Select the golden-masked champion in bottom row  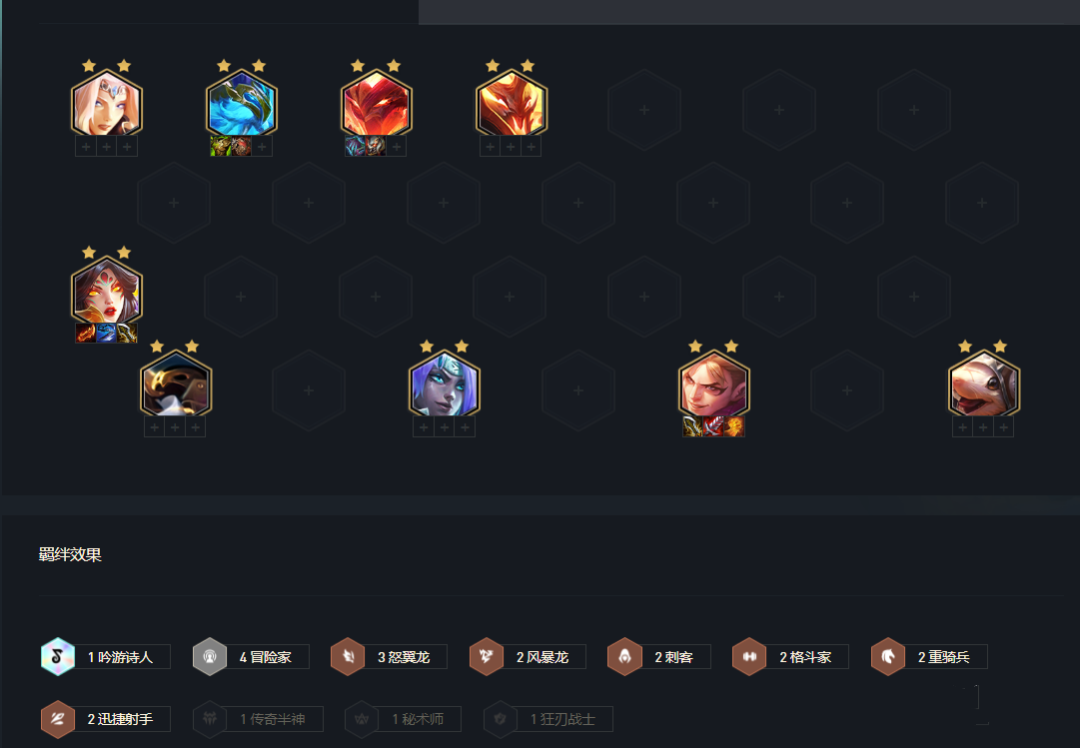[176, 384]
